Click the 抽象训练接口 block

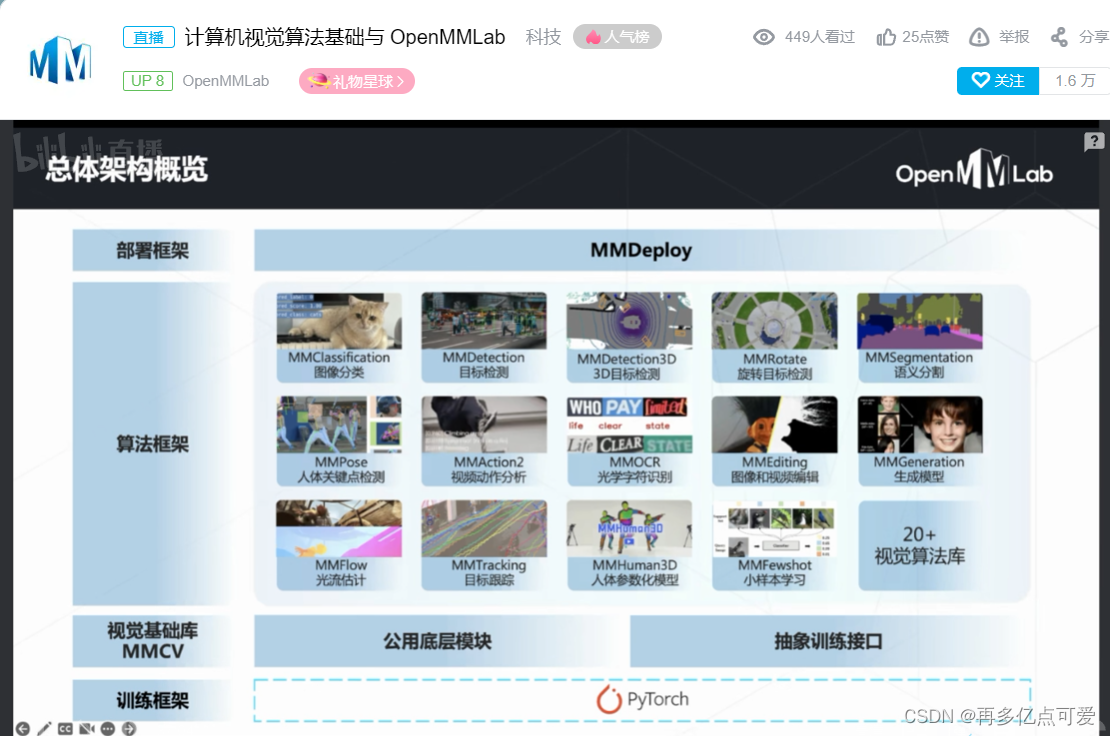tap(829, 641)
